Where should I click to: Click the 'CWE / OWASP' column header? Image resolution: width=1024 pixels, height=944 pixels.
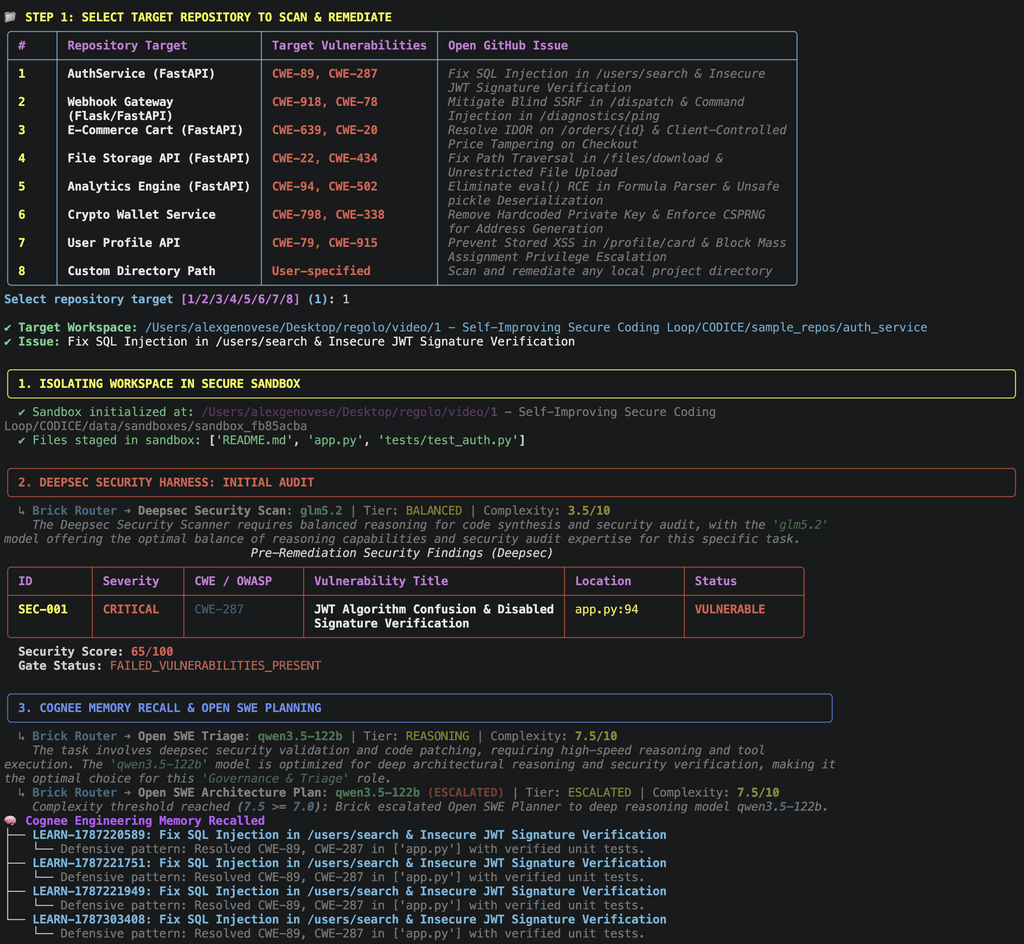[x=233, y=581]
